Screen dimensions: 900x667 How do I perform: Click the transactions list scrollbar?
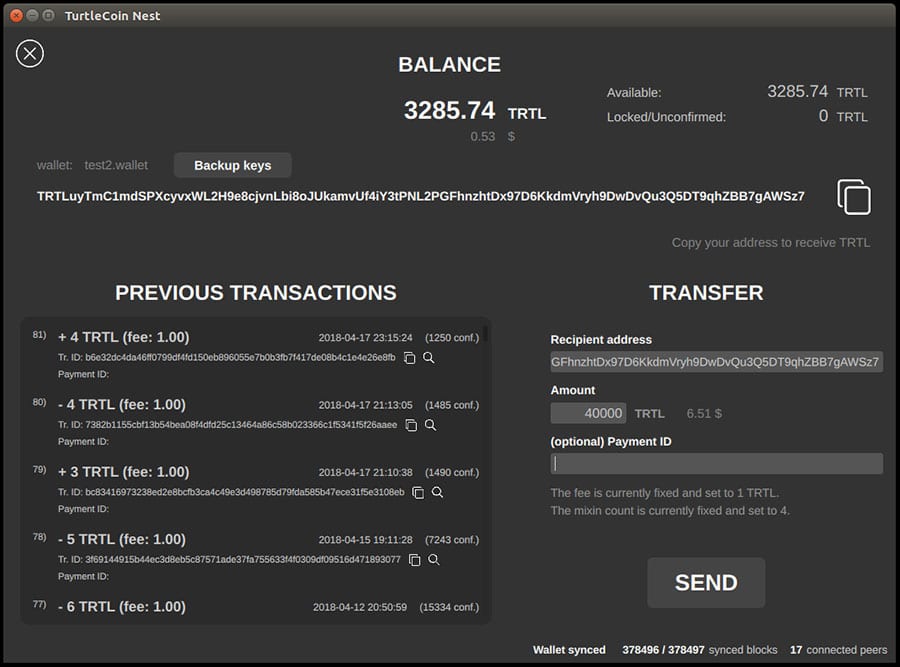click(486, 334)
